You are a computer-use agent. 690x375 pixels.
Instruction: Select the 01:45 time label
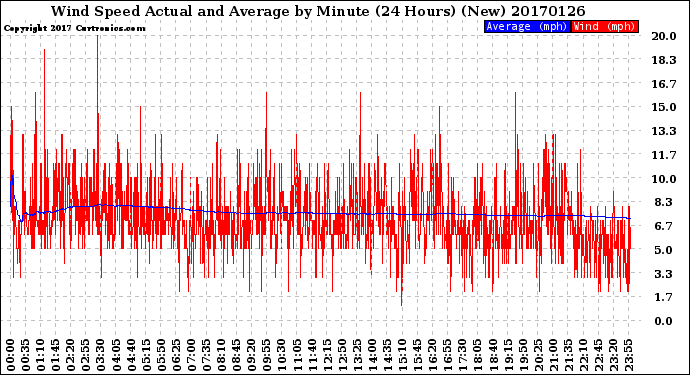[x=56, y=355]
